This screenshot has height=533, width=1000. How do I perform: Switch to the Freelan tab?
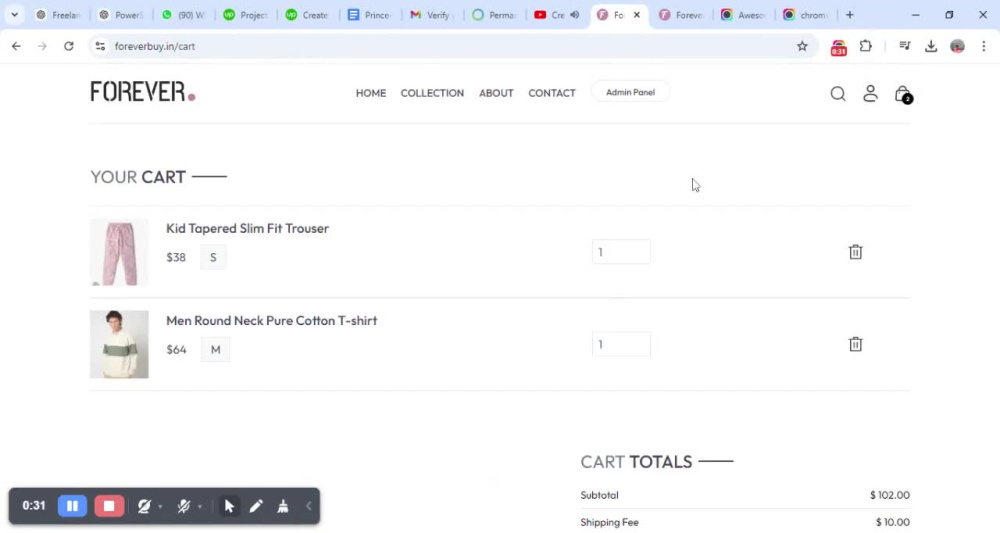(x=59, y=15)
